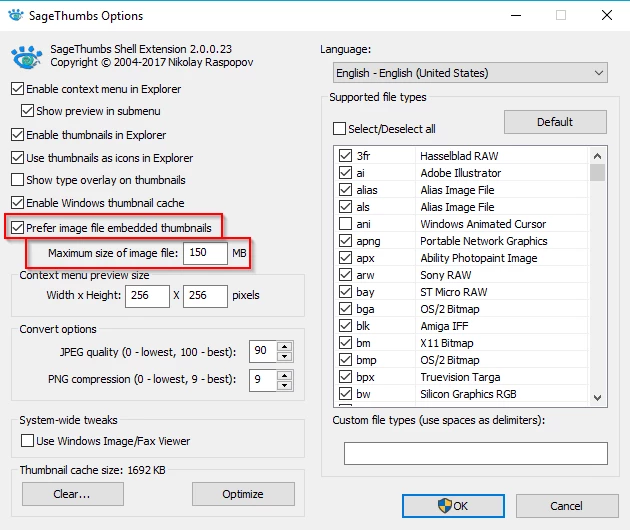This screenshot has width=630, height=530.
Task: Click the file types list scroll down arrow
Action: [597, 398]
